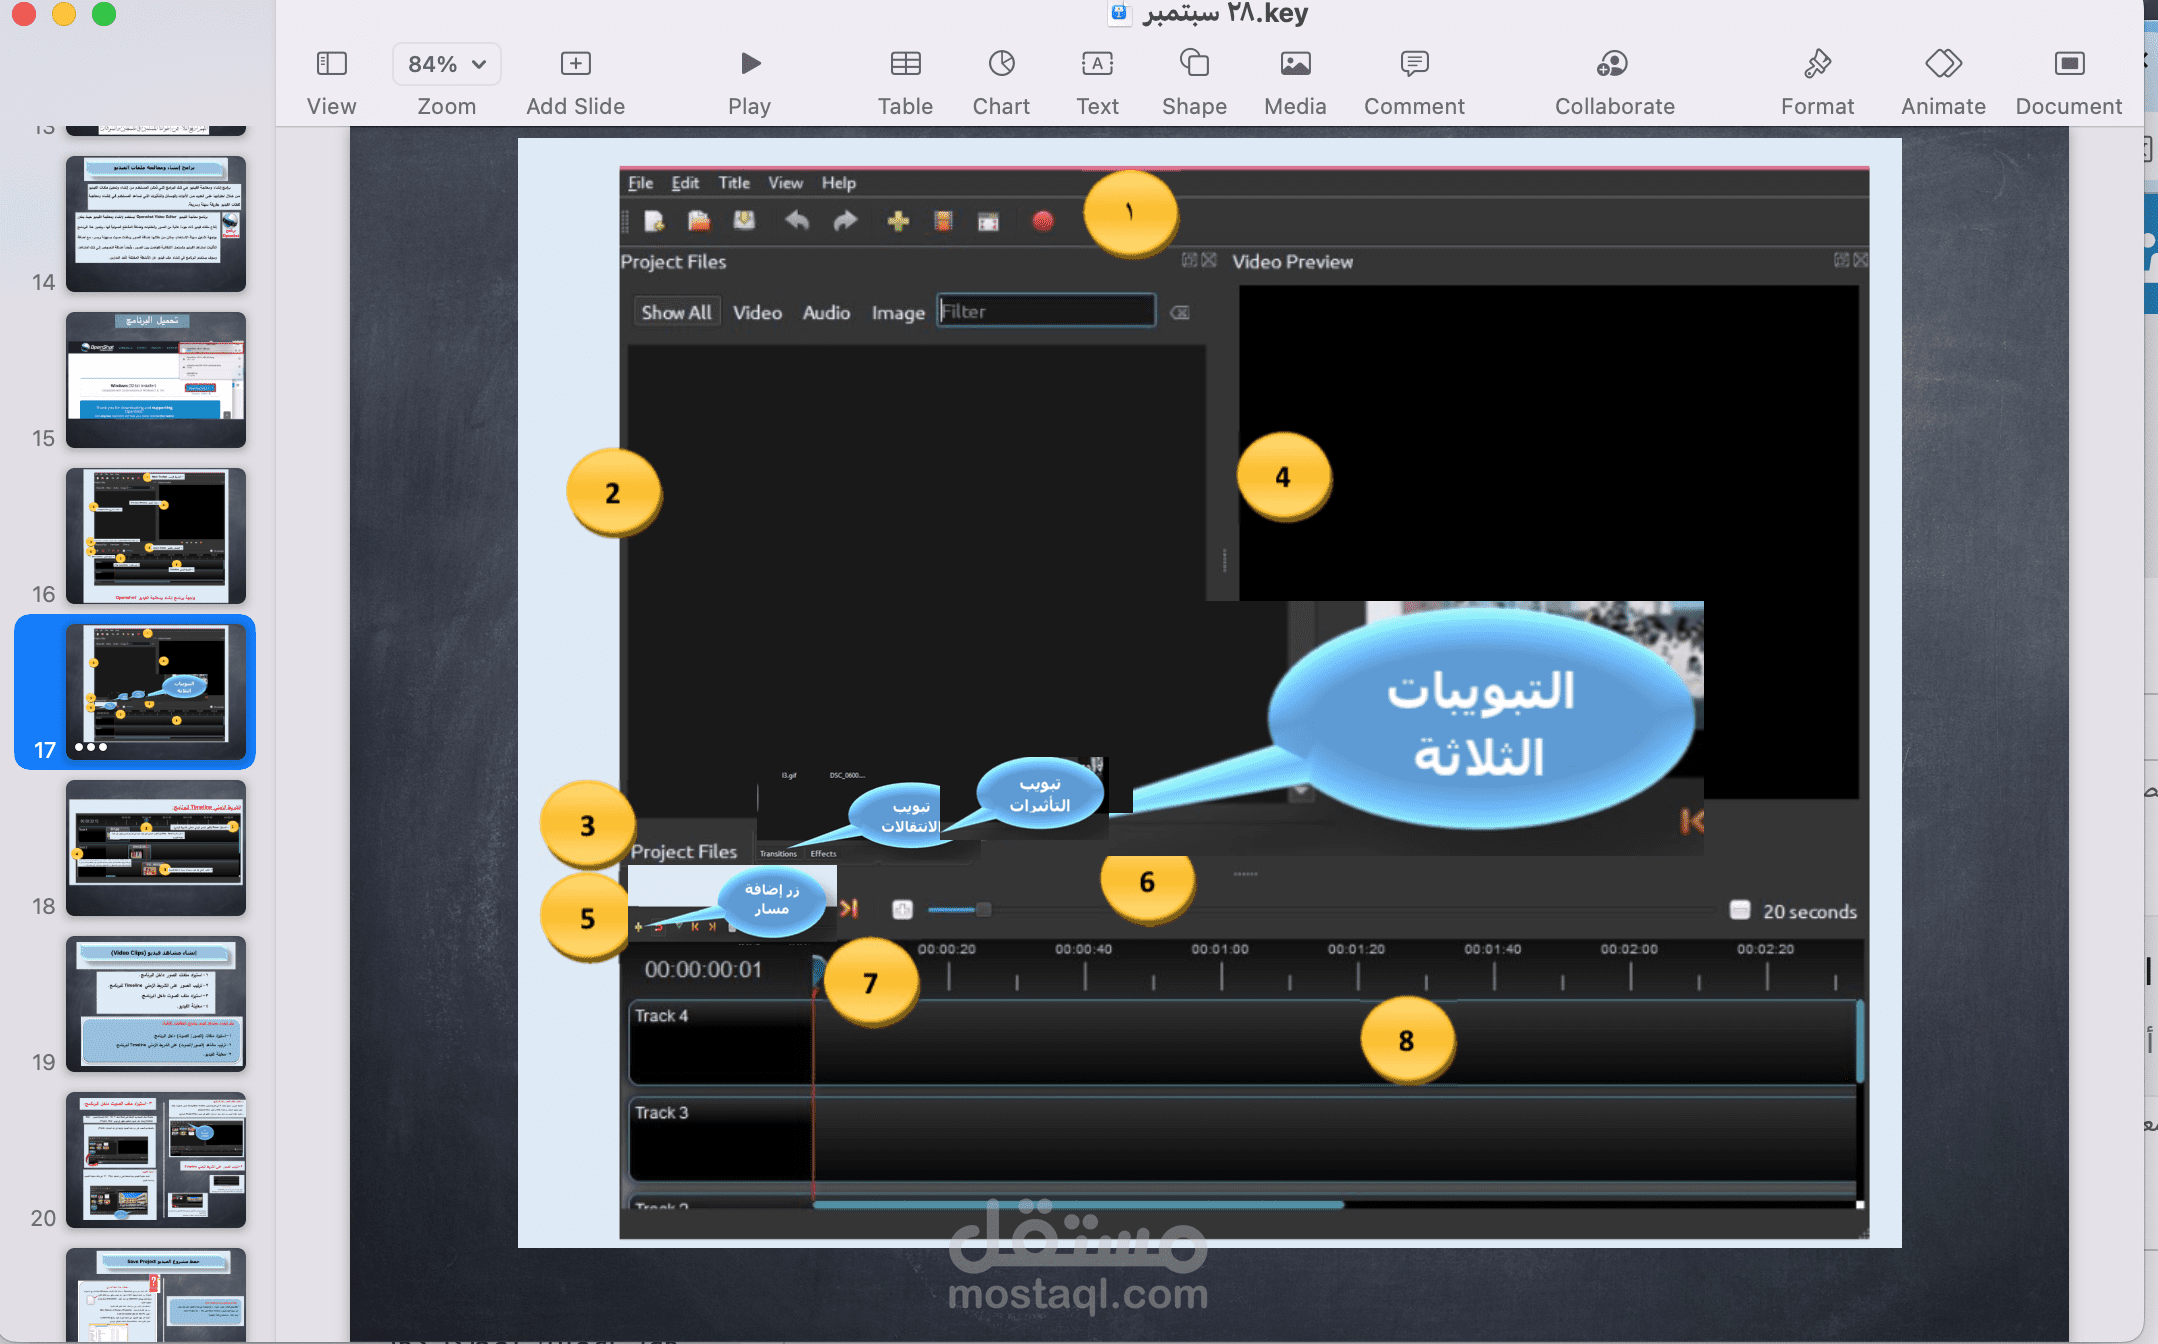The height and width of the screenshot is (1344, 2158).
Task: Open the Shape picker
Action: [x=1194, y=64]
